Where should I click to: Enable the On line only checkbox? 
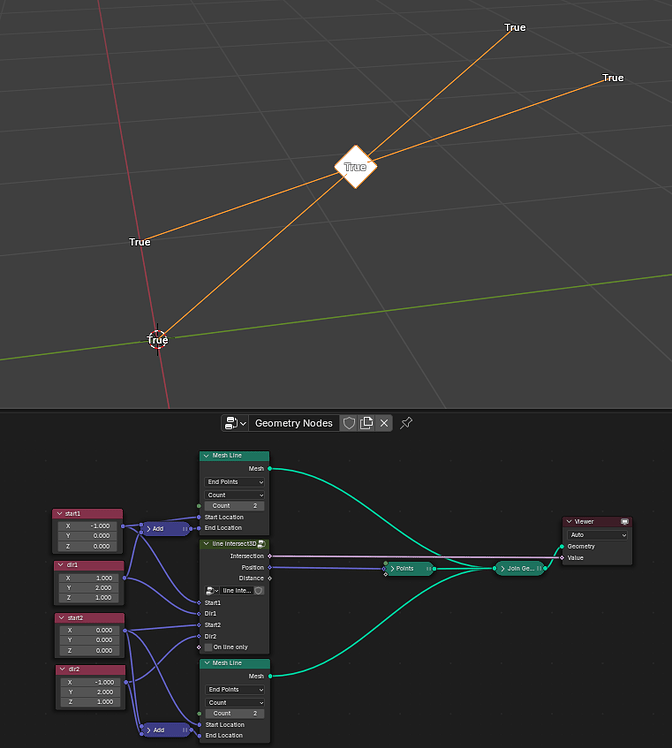point(208,647)
